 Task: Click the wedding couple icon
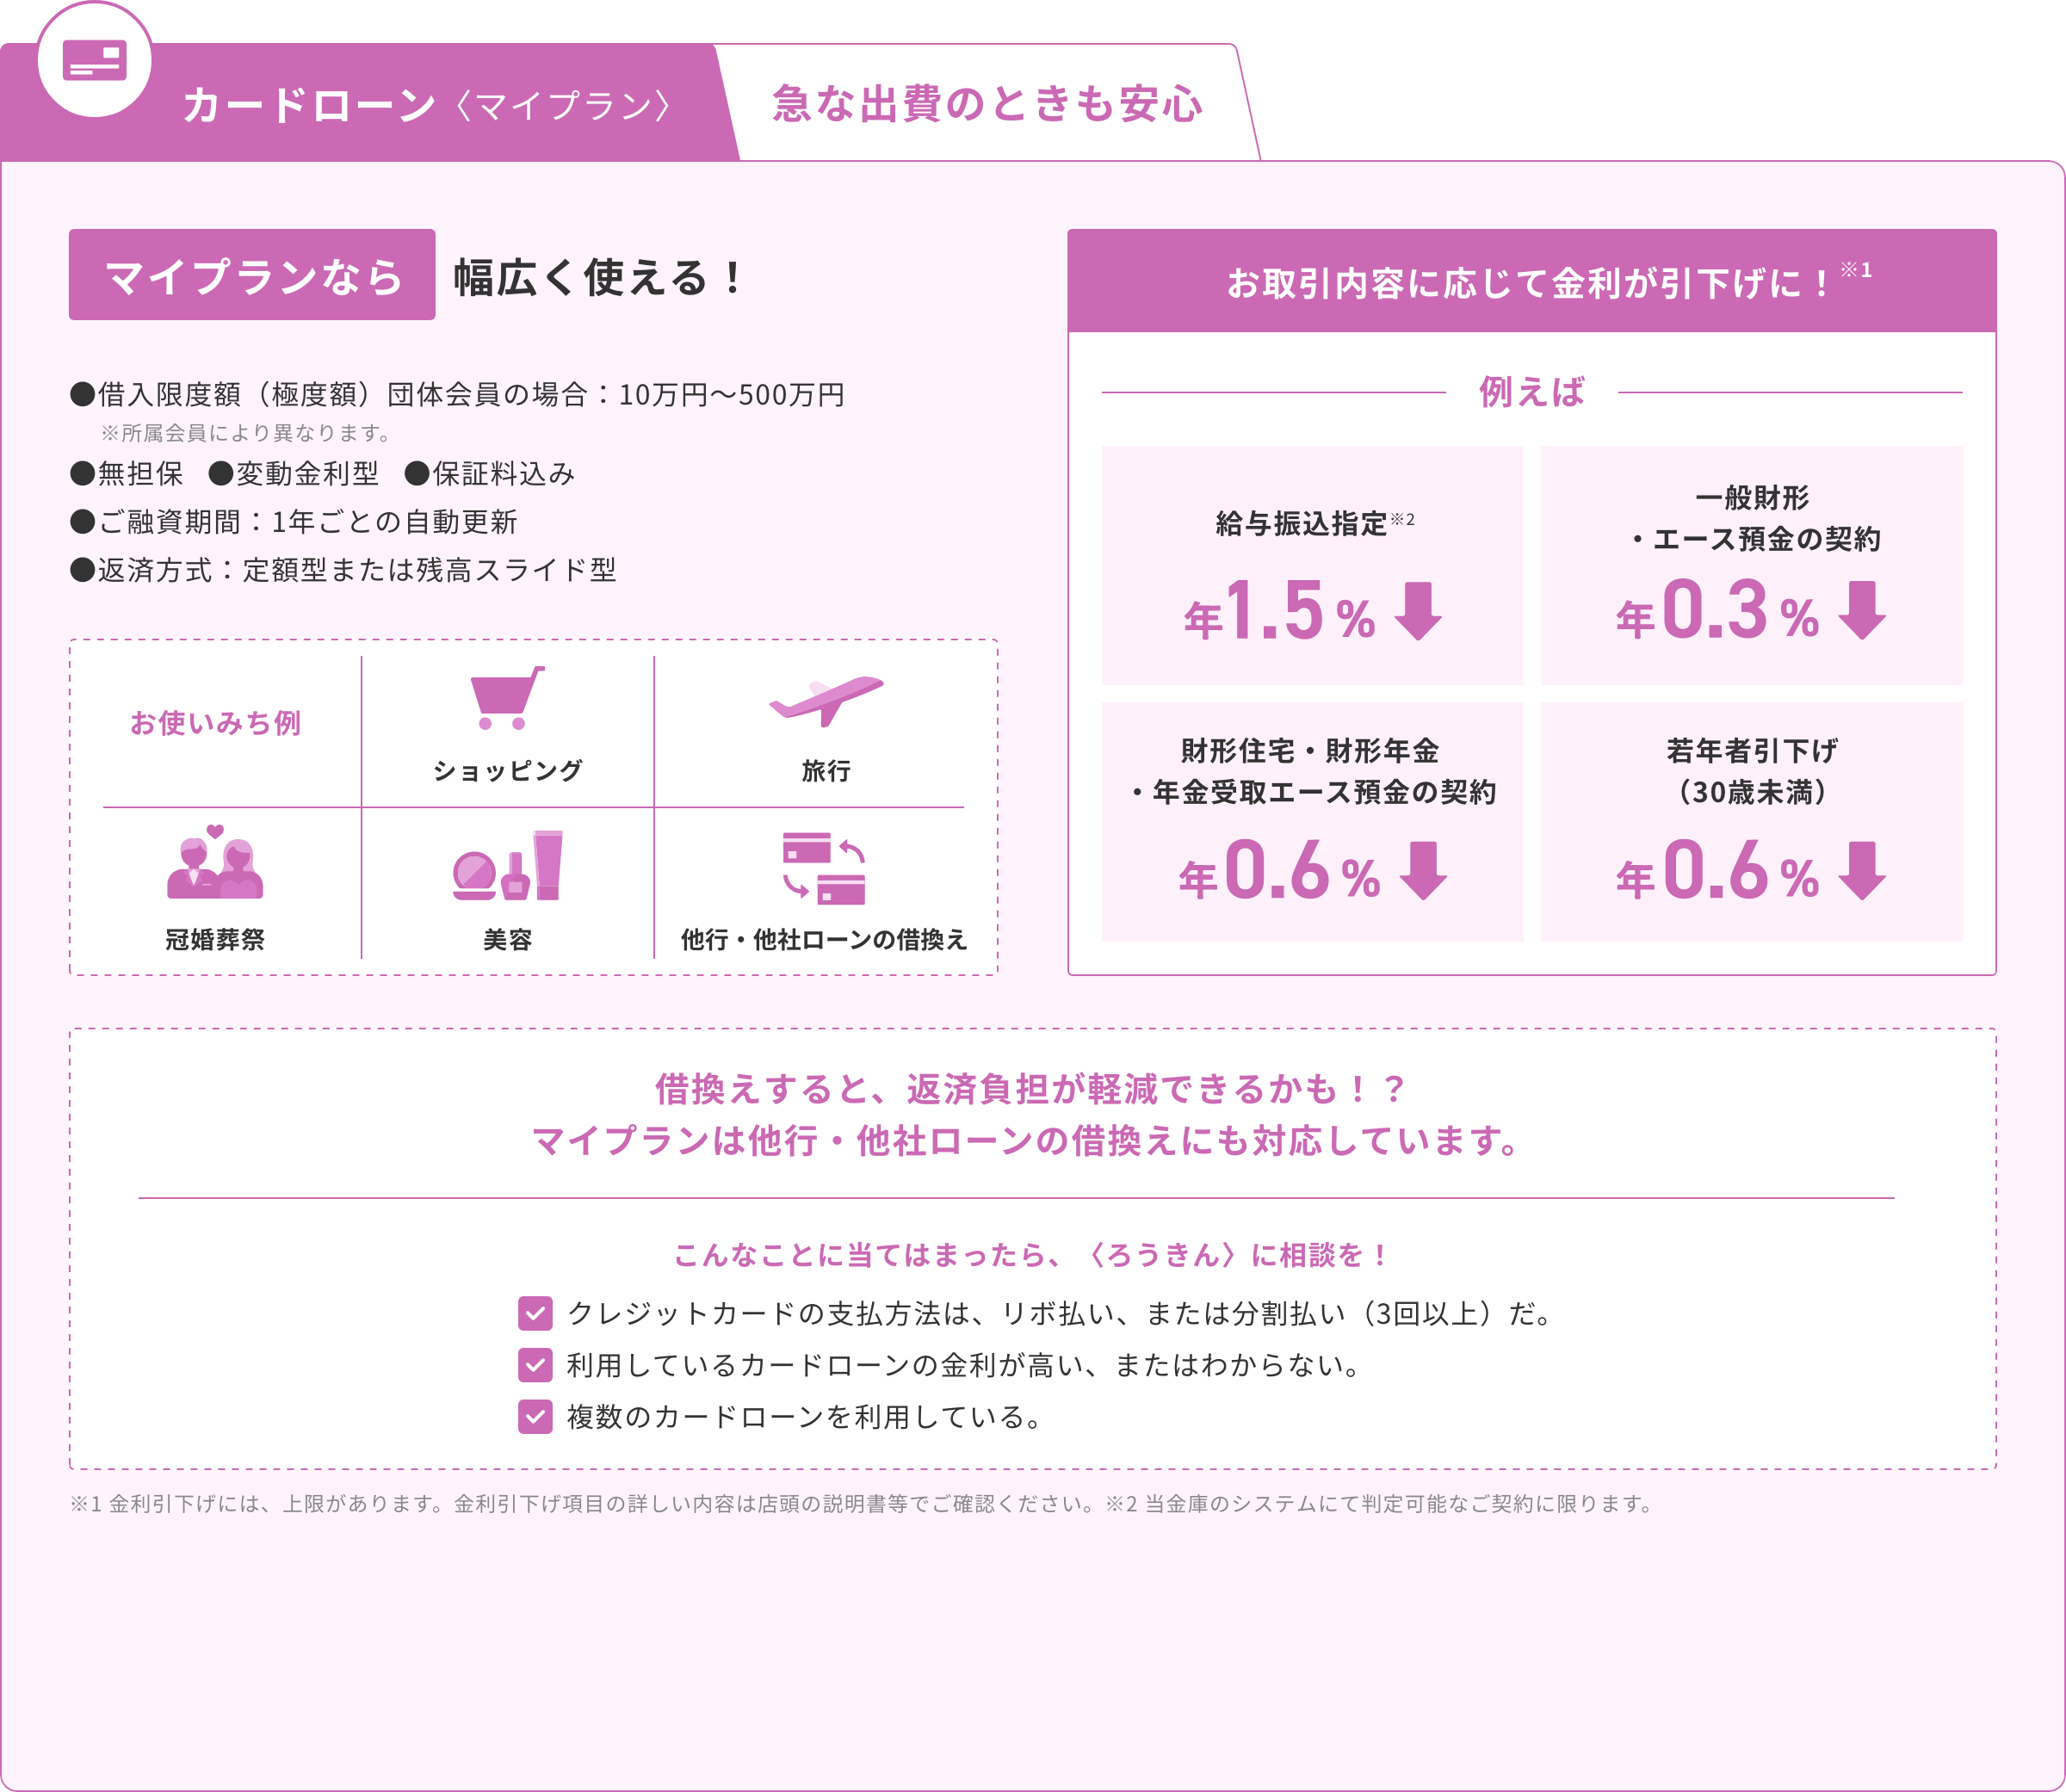215,864
